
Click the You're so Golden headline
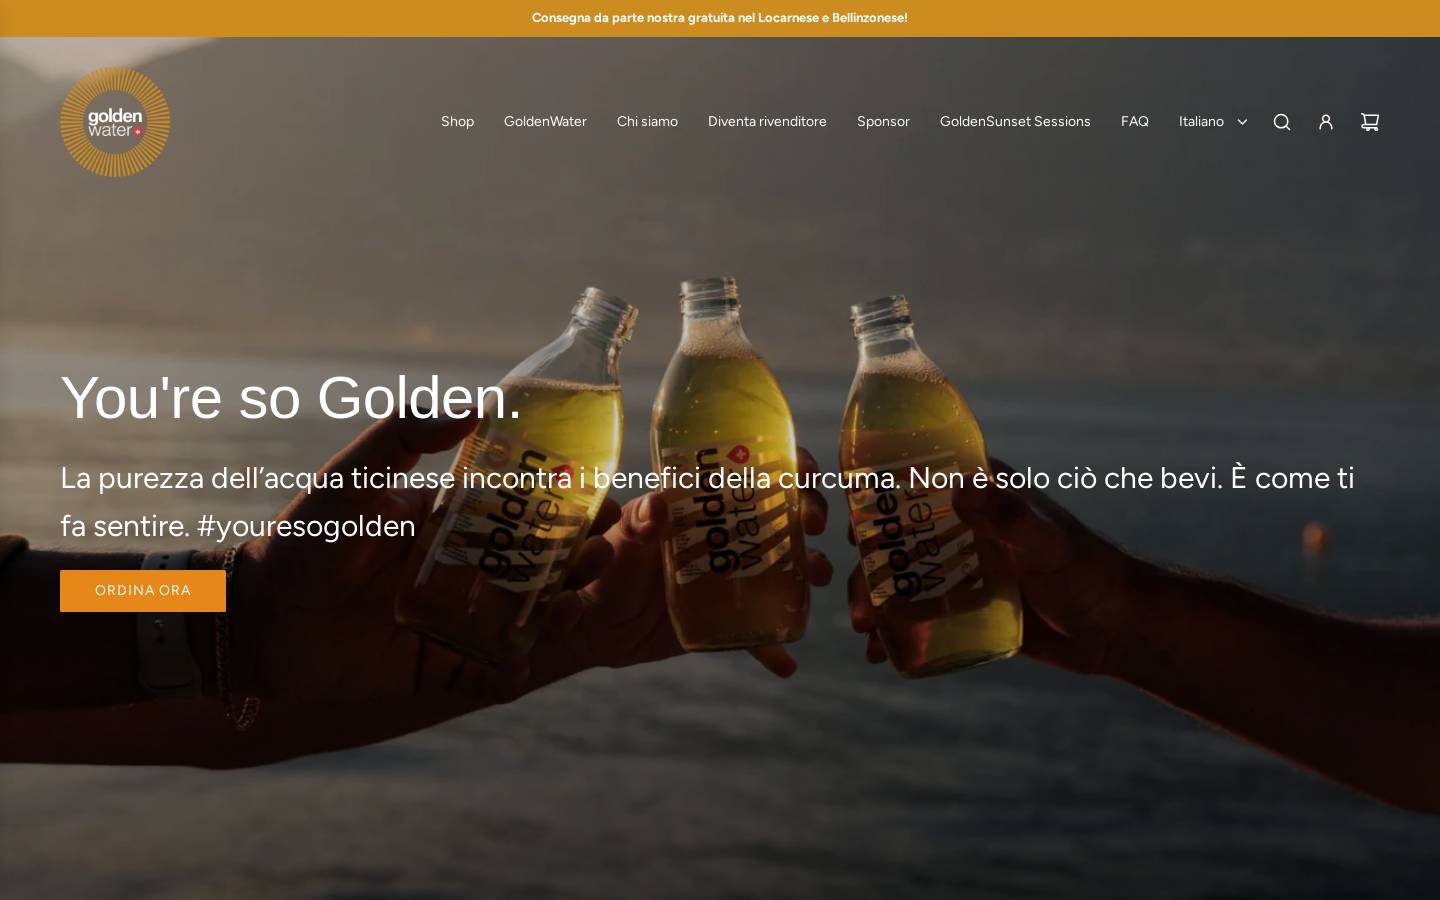coord(291,398)
